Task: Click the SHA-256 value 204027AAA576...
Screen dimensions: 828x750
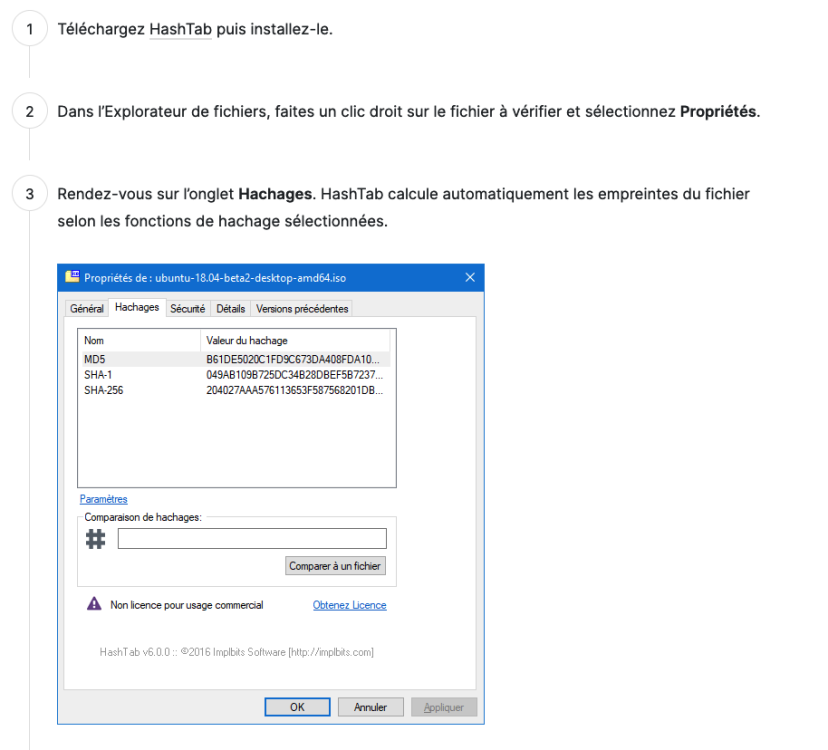Action: coord(294,390)
